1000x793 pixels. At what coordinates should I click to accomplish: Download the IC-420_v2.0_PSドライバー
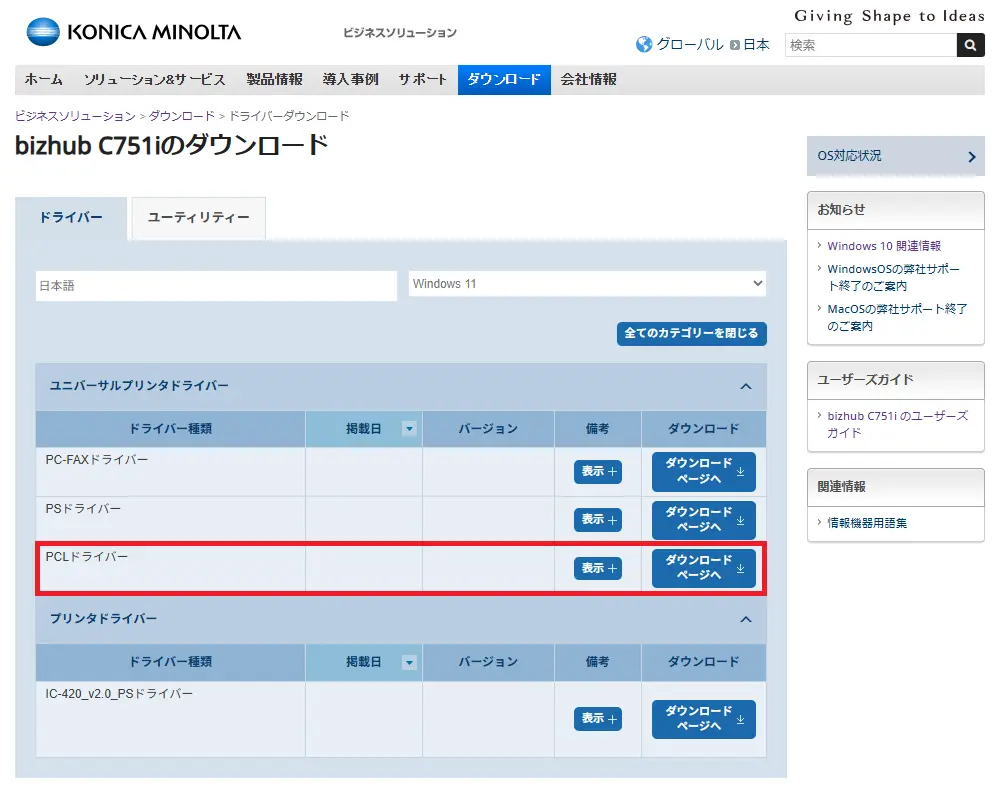click(703, 719)
